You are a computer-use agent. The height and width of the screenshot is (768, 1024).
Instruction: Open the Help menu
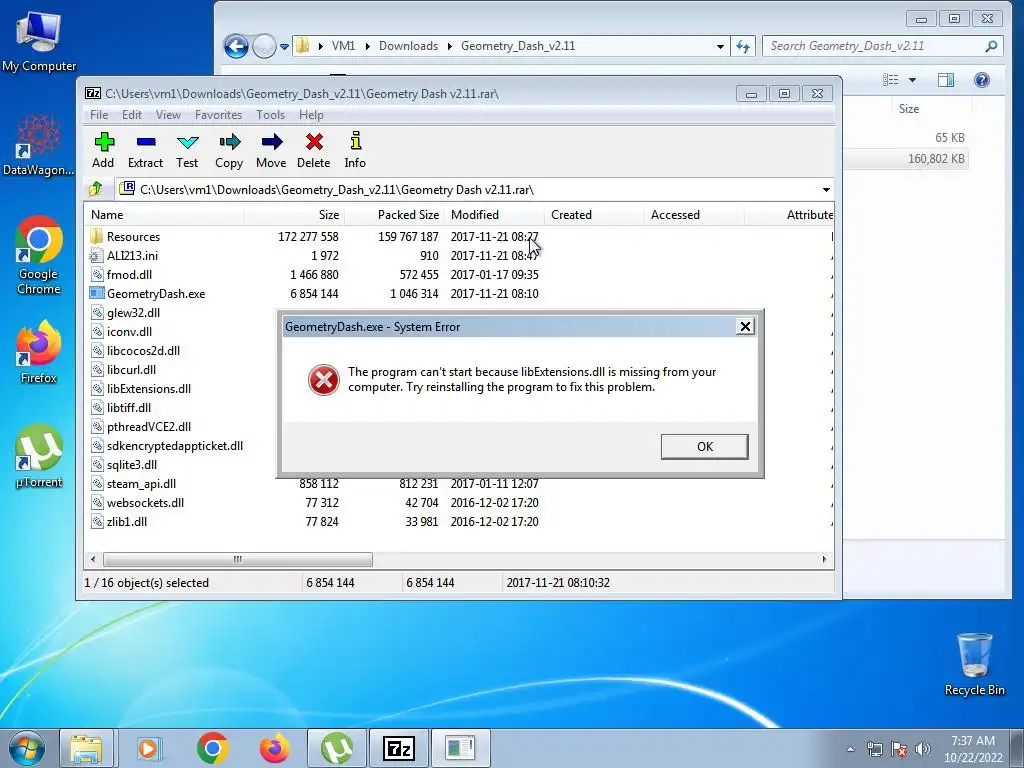(311, 115)
